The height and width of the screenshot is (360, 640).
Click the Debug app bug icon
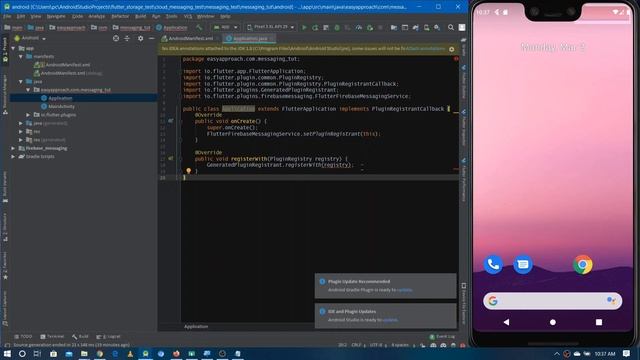[337, 27]
